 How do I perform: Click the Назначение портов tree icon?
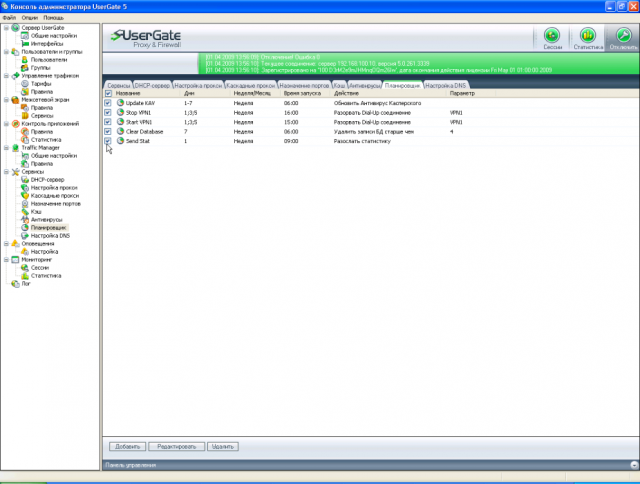click(25, 204)
